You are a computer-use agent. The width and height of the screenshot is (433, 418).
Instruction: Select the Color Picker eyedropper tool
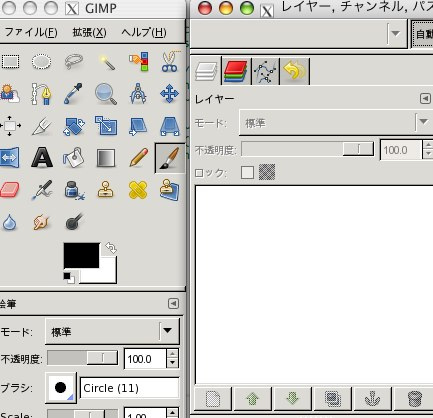tap(74, 94)
